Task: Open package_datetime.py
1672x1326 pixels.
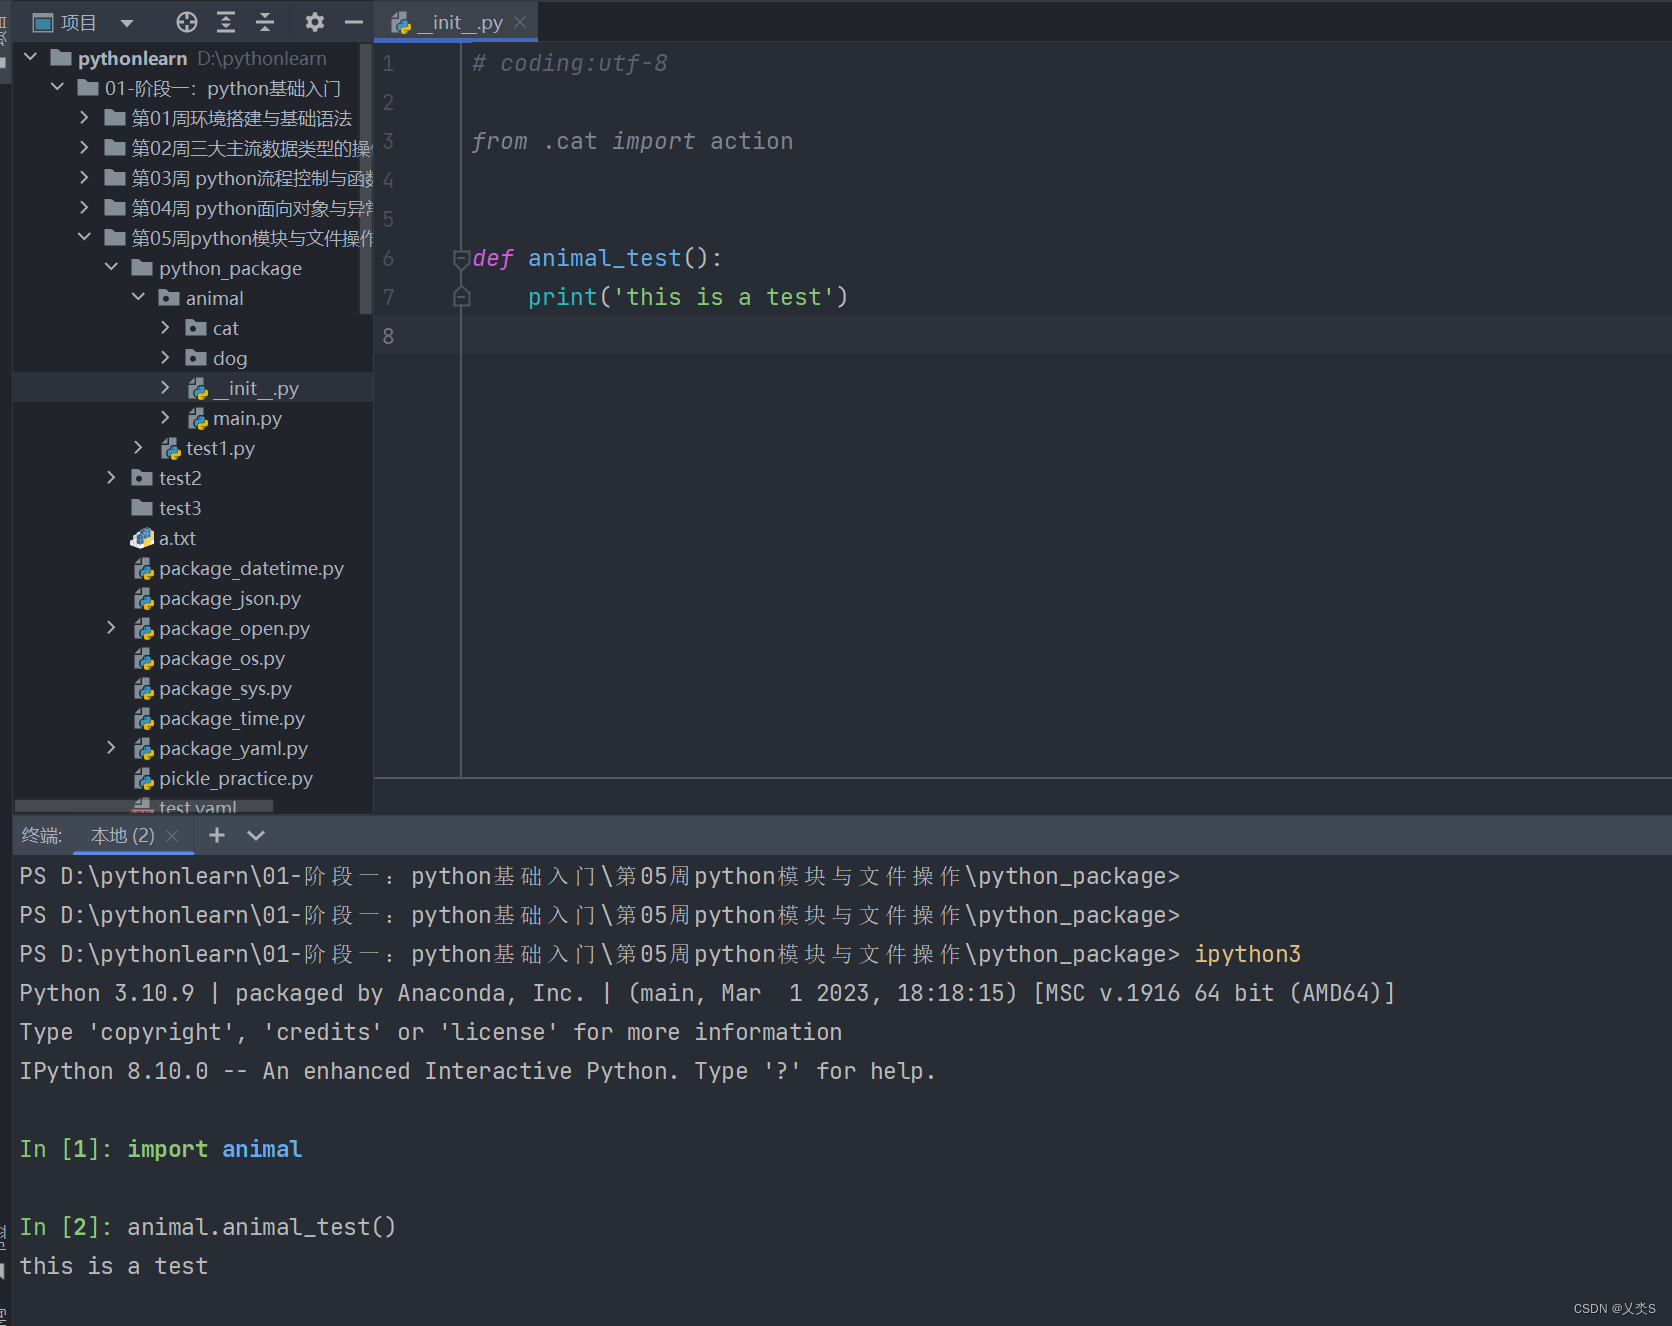Action: point(251,568)
